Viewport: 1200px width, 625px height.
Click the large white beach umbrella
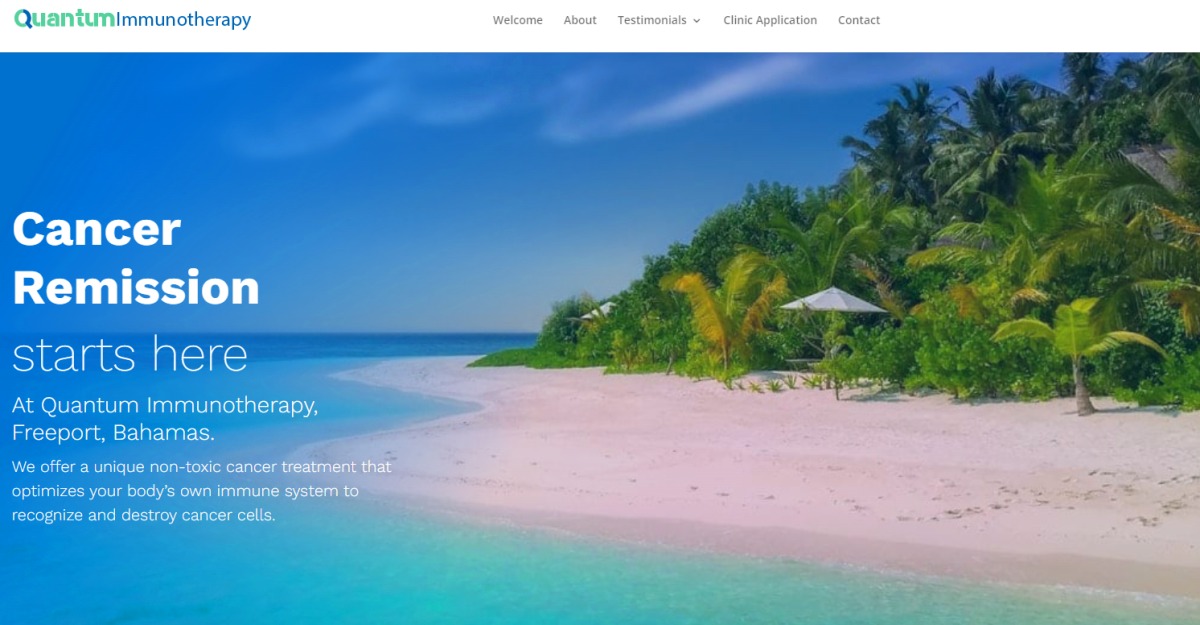833,300
